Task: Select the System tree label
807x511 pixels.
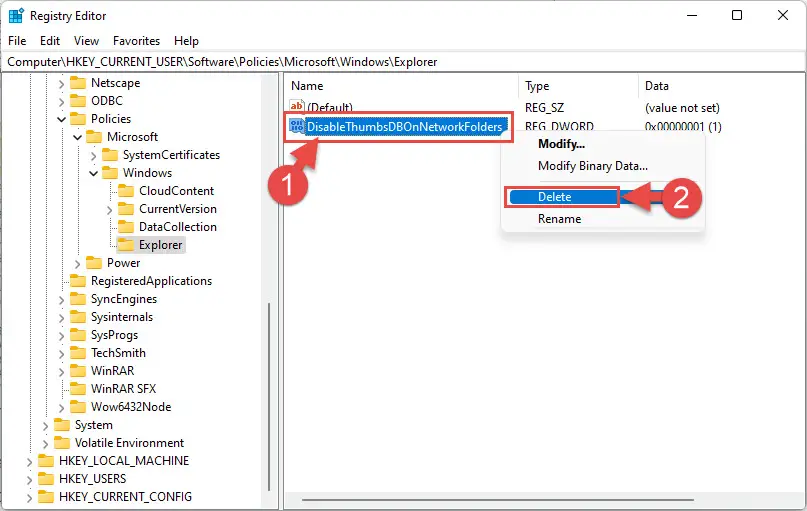Action: 94,425
